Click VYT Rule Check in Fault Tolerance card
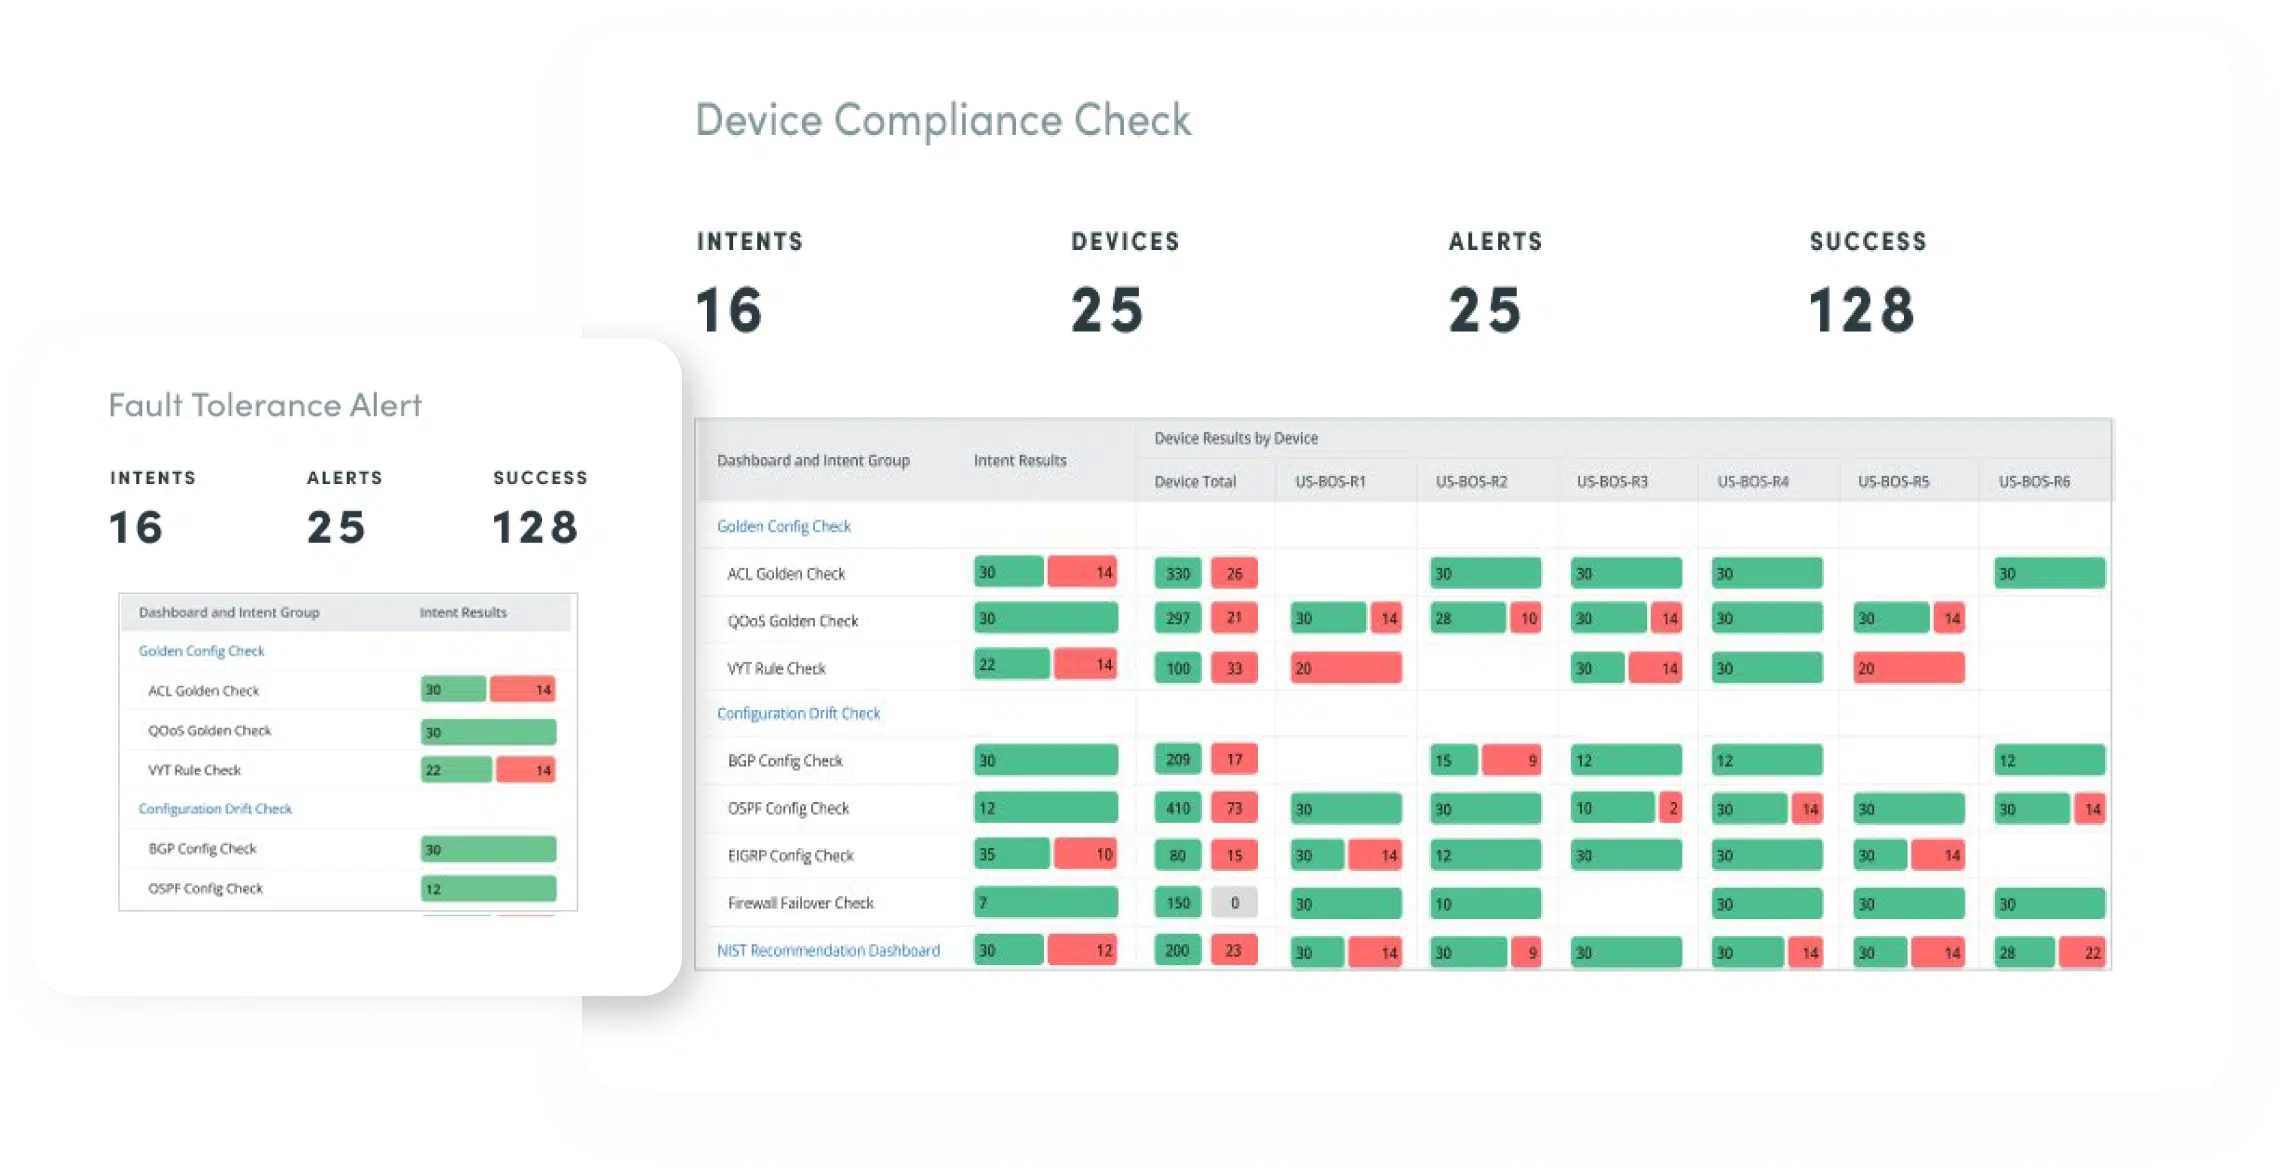 (194, 770)
